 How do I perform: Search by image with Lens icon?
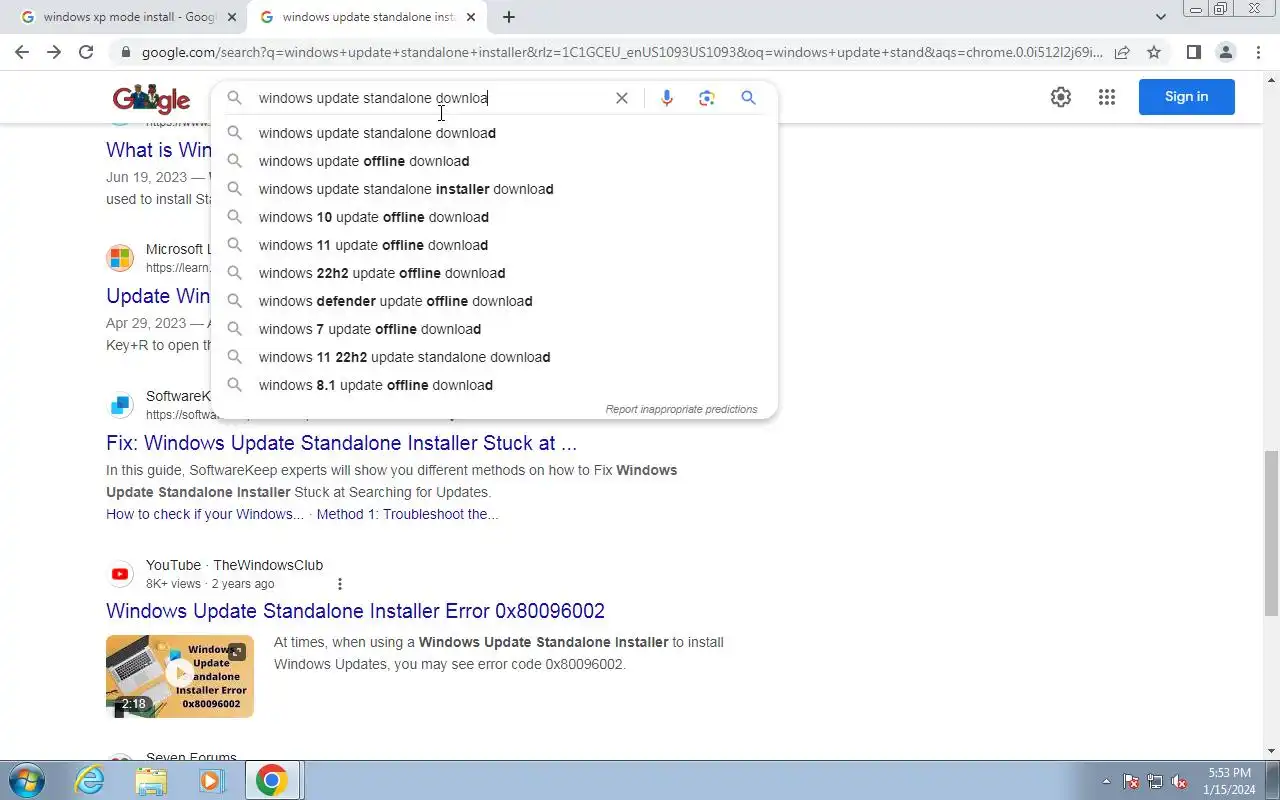(x=707, y=98)
